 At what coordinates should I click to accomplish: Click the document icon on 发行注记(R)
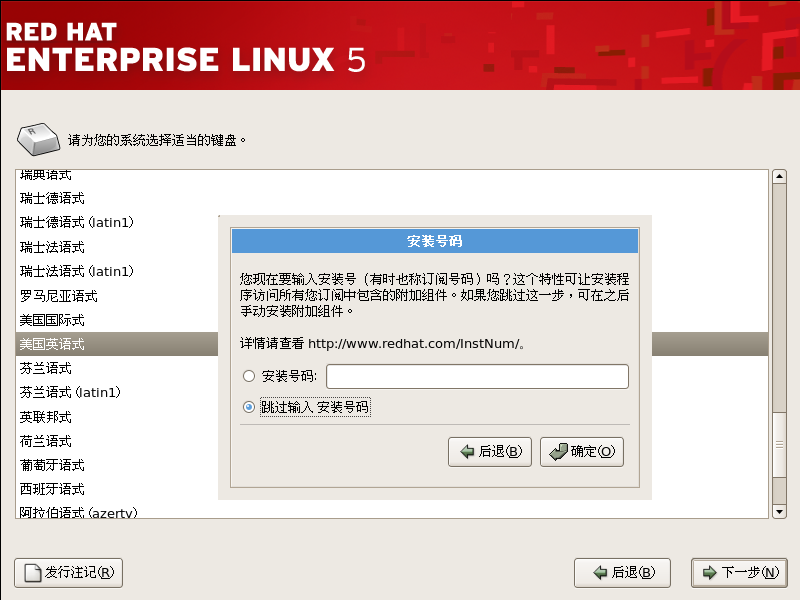[x=33, y=572]
